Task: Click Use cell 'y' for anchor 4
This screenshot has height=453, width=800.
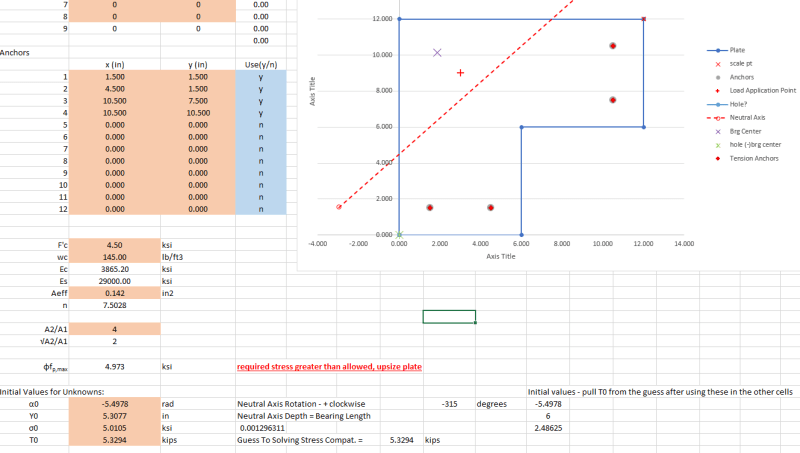Action: tap(261, 113)
